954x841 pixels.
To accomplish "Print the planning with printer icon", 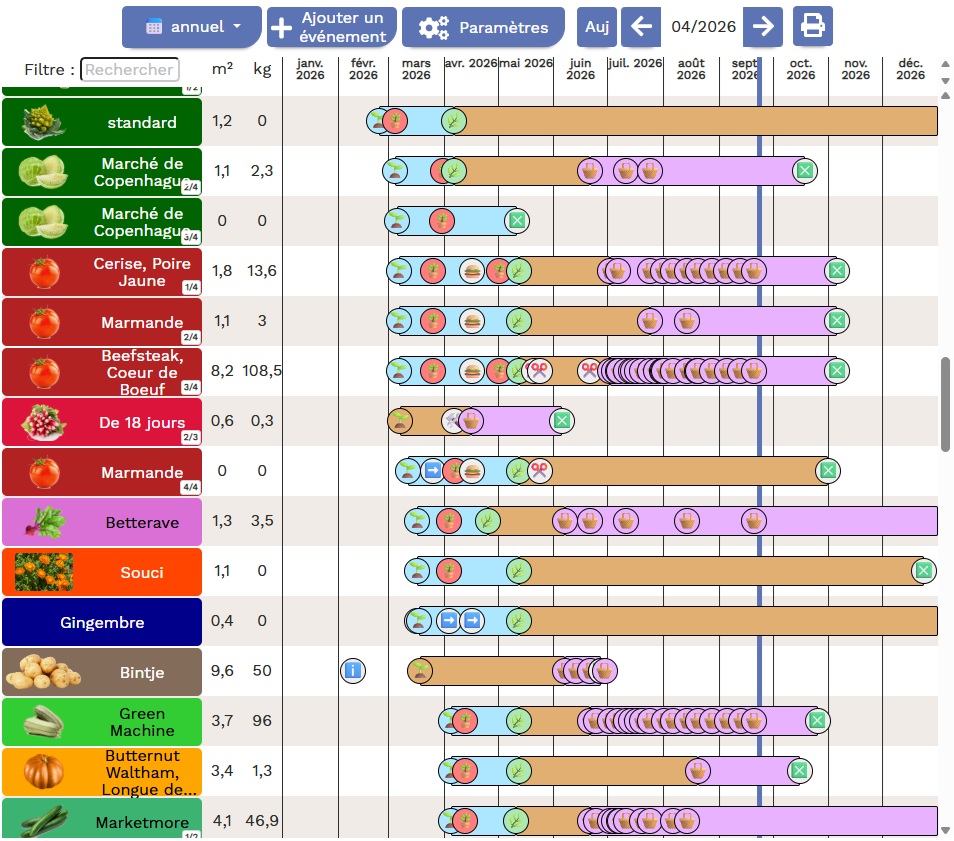I will click(x=813, y=27).
